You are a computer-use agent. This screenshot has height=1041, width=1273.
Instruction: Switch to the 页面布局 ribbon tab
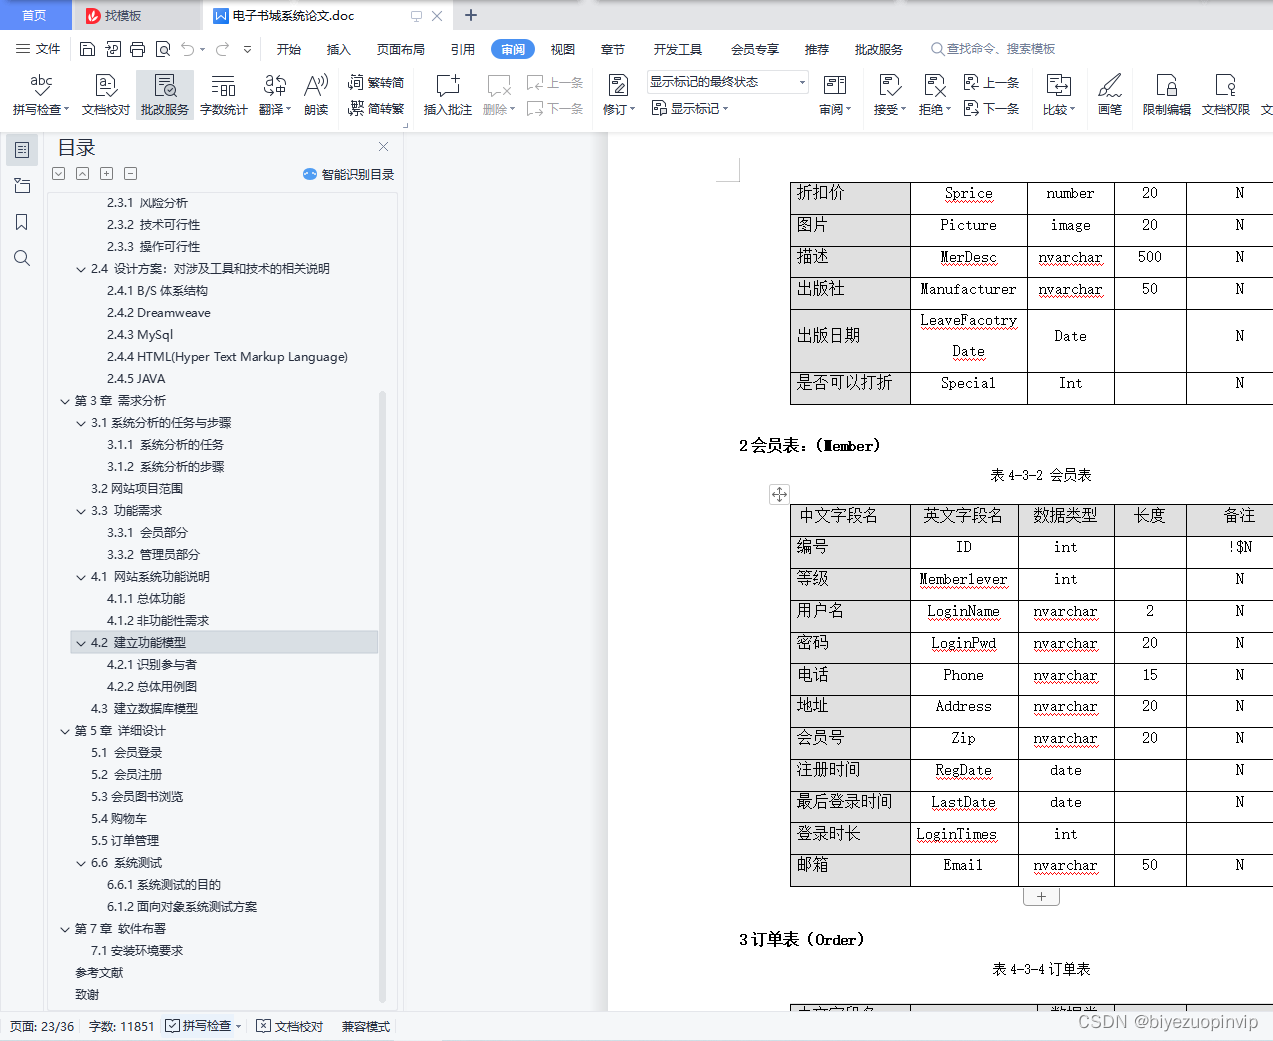click(400, 49)
